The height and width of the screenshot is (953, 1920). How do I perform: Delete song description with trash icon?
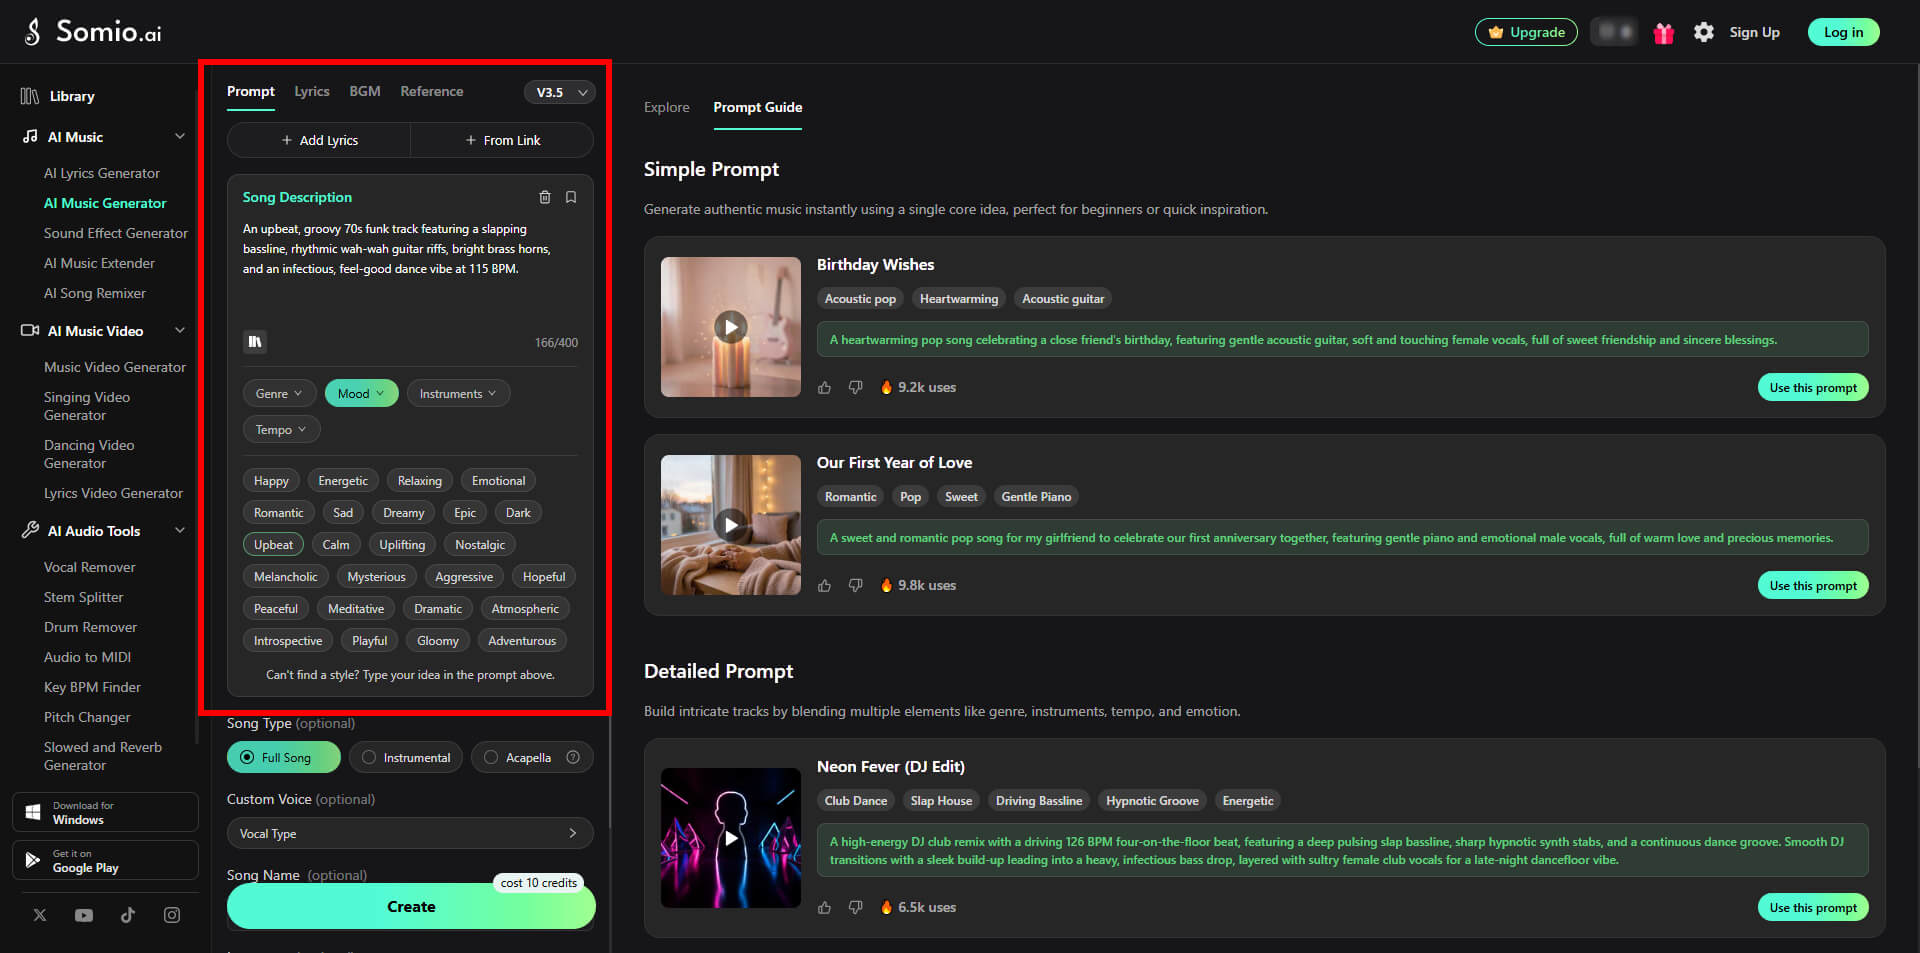545,197
